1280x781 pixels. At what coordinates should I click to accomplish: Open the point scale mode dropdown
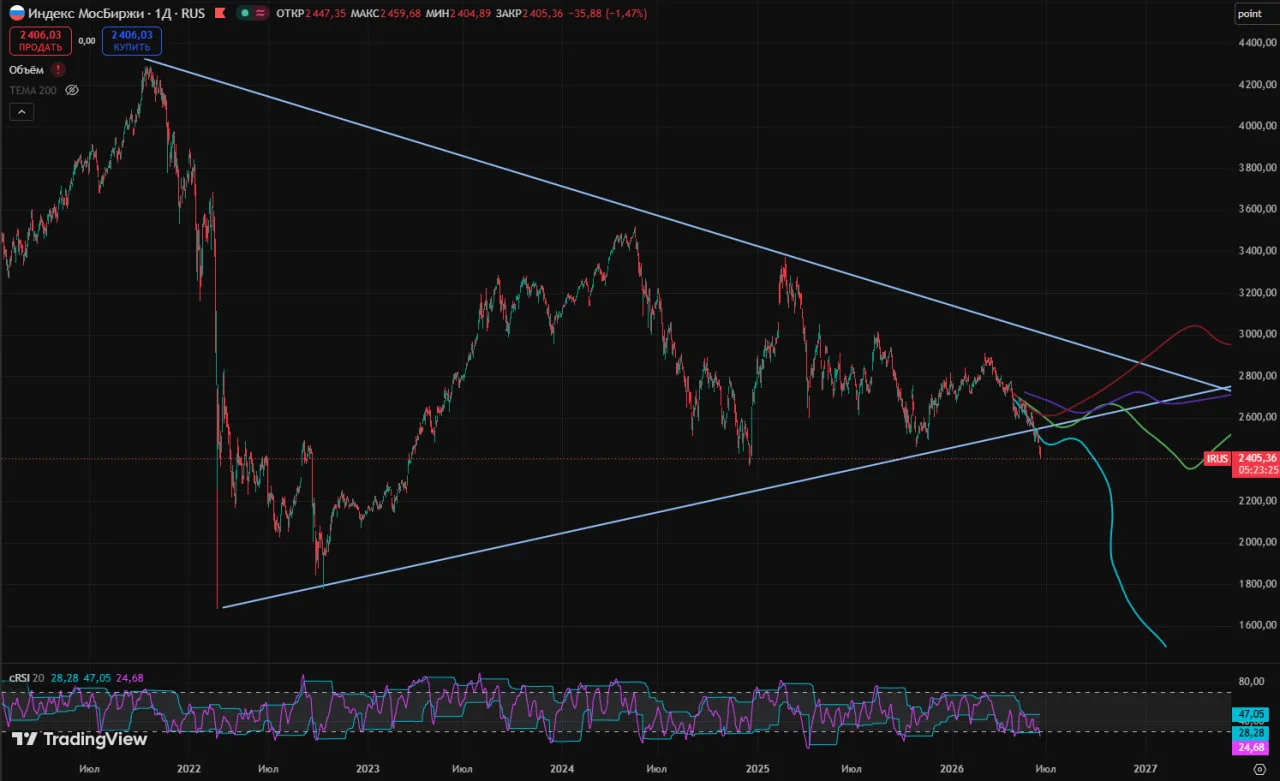[1250, 13]
